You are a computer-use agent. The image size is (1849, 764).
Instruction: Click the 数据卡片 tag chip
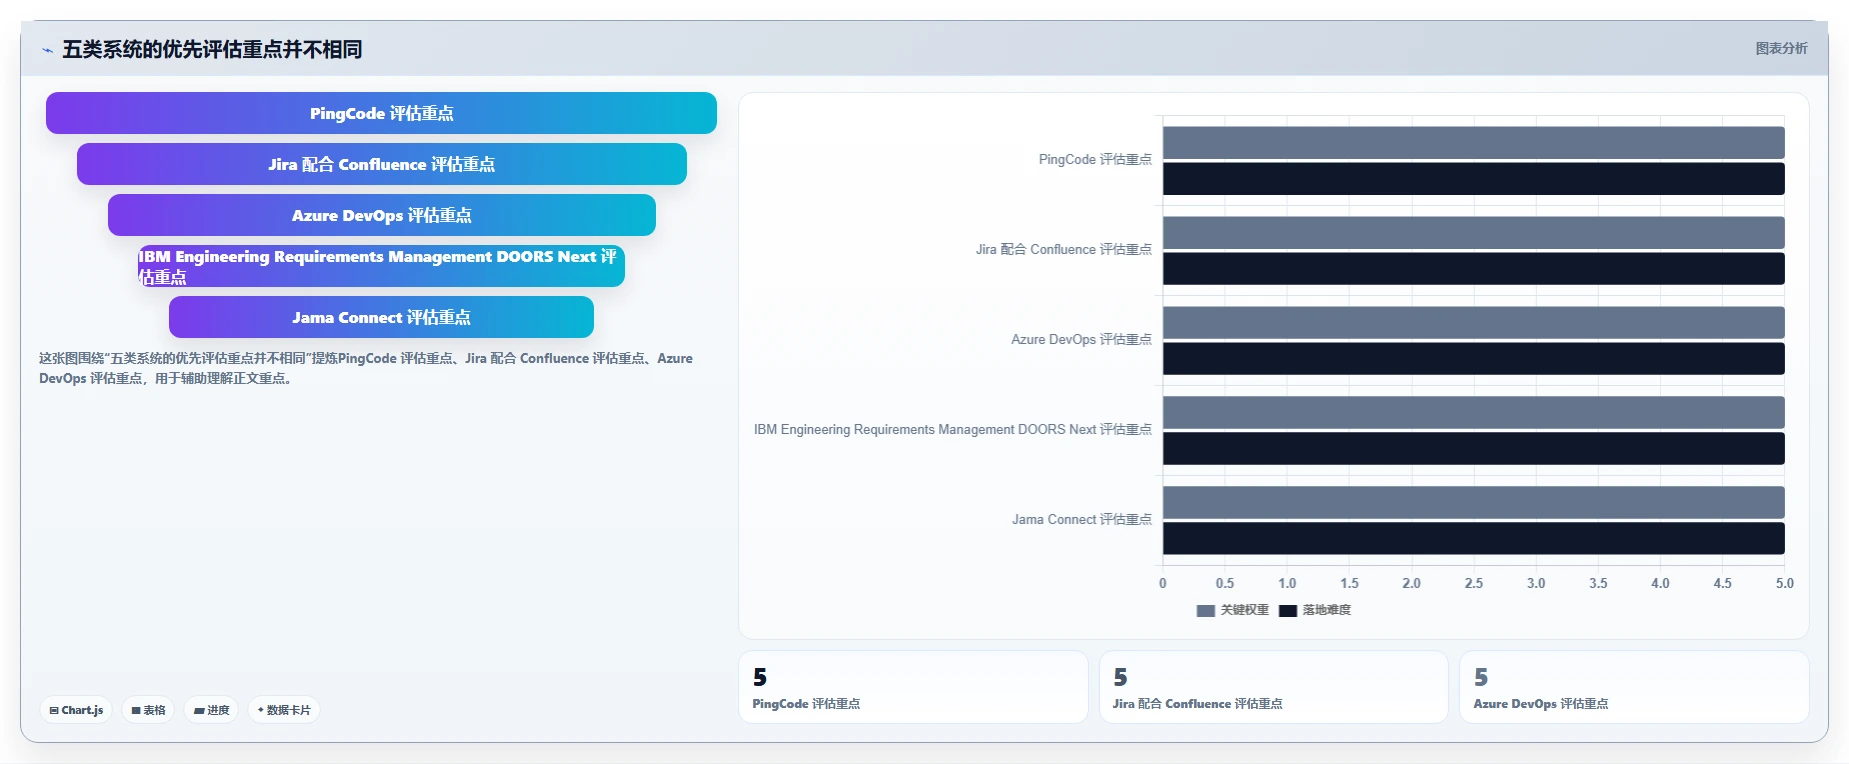pyautogui.click(x=284, y=710)
